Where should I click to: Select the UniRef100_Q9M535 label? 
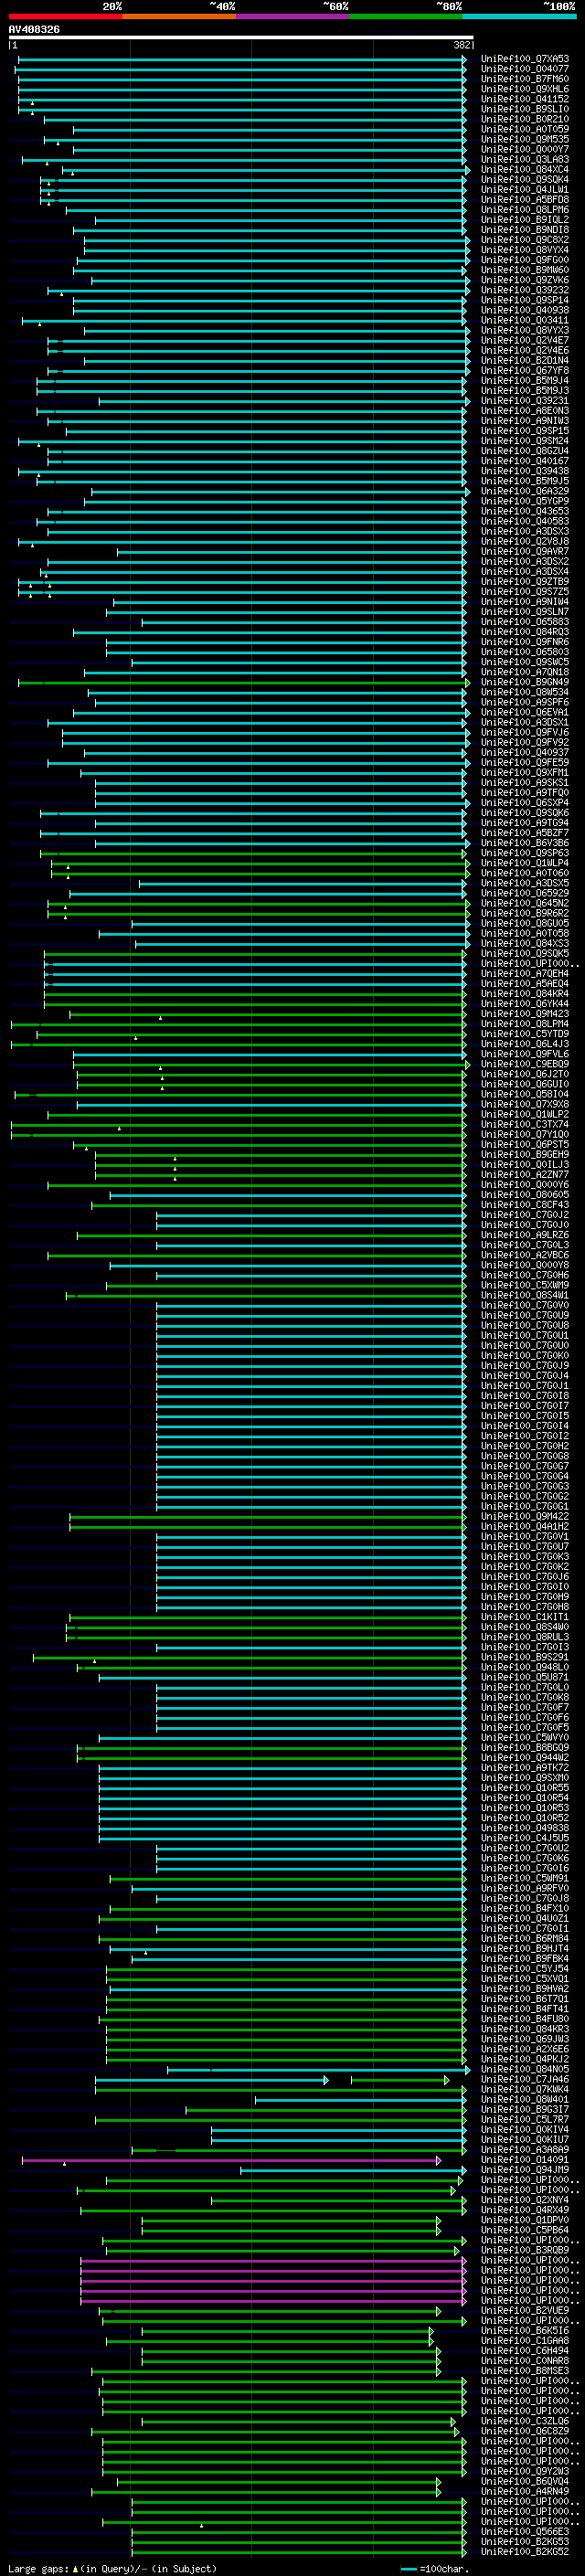click(525, 139)
